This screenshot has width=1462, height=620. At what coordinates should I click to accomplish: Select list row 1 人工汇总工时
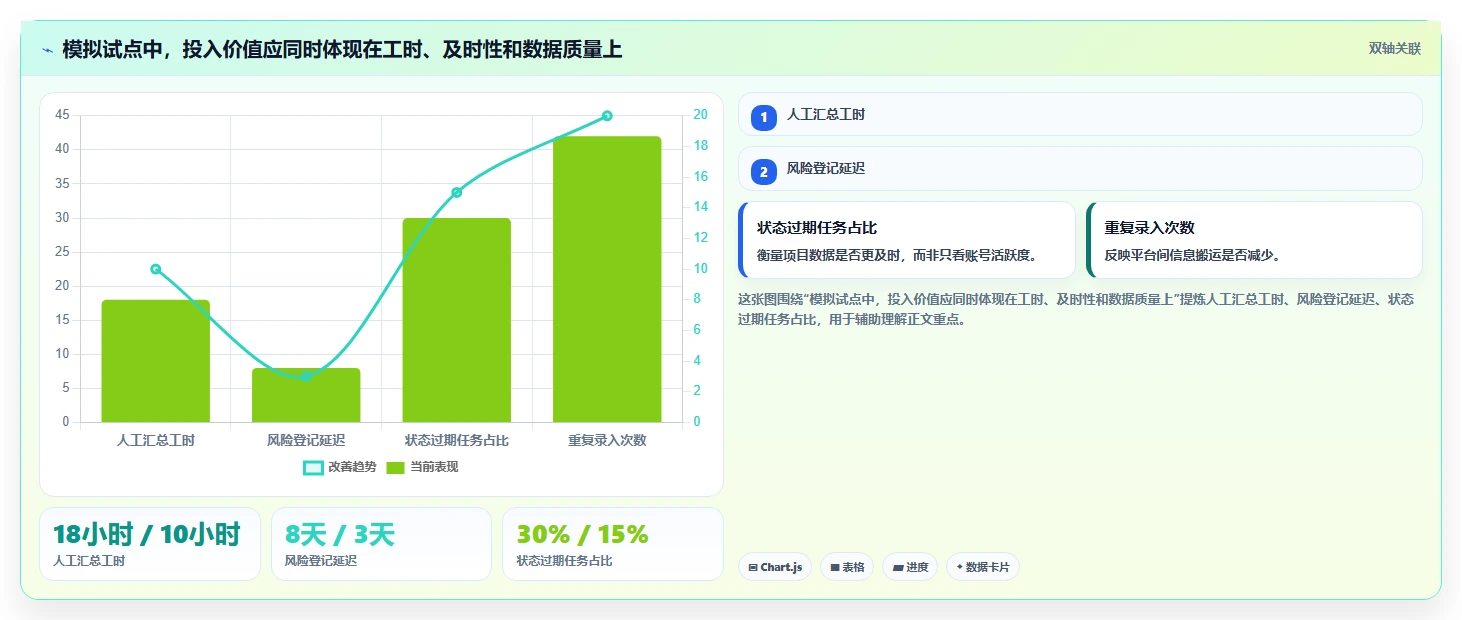[1080, 114]
